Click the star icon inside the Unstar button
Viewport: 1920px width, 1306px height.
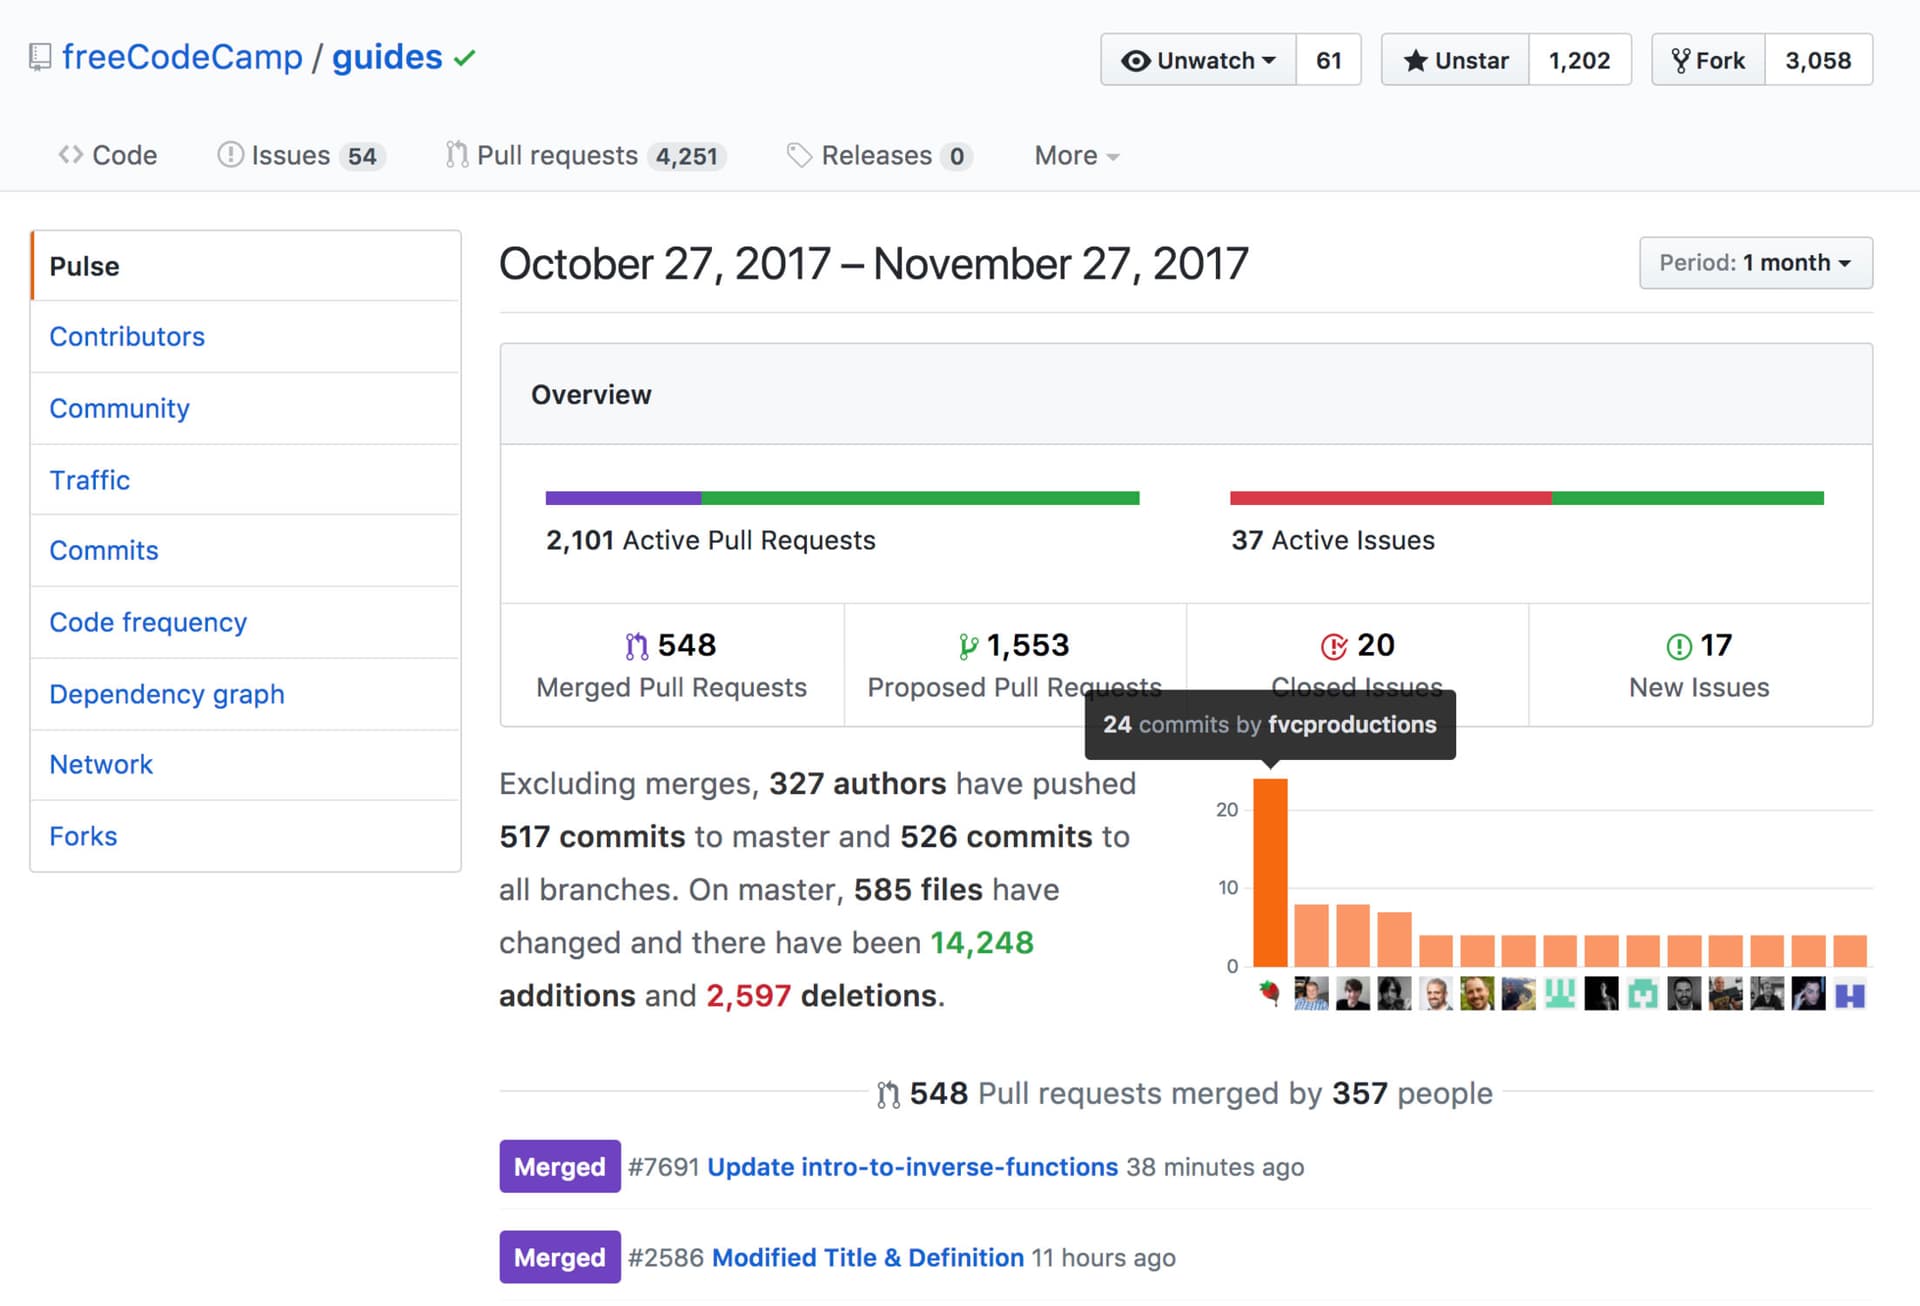[1417, 60]
